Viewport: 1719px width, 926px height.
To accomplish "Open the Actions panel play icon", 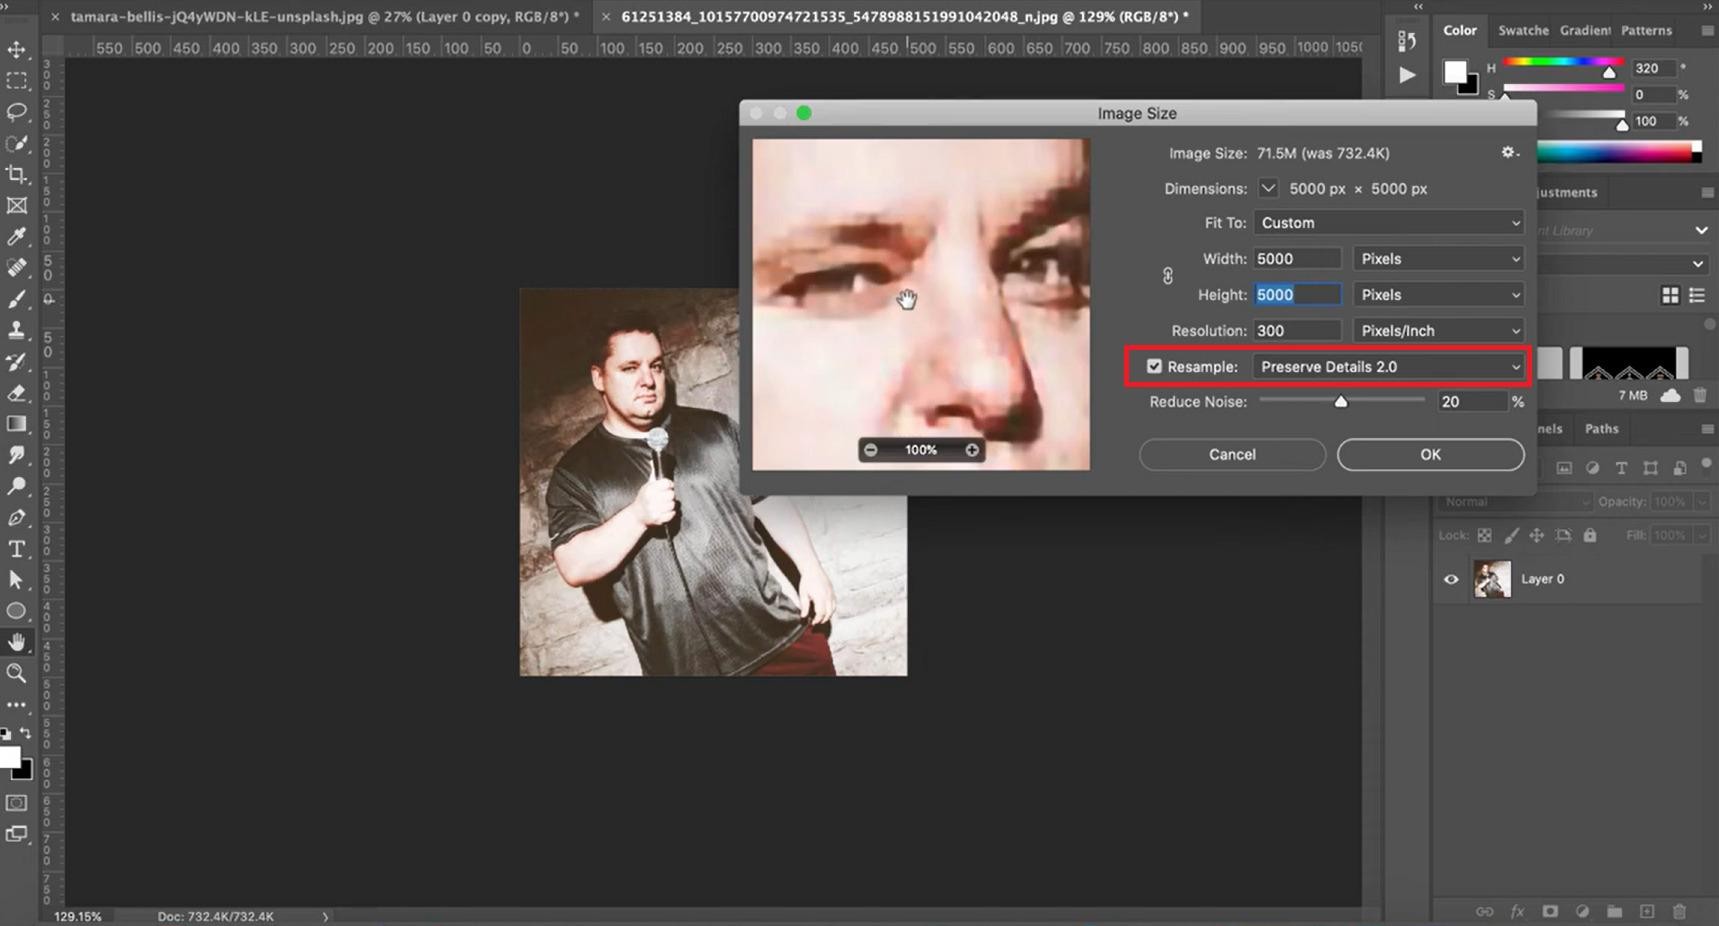I will pyautogui.click(x=1407, y=75).
